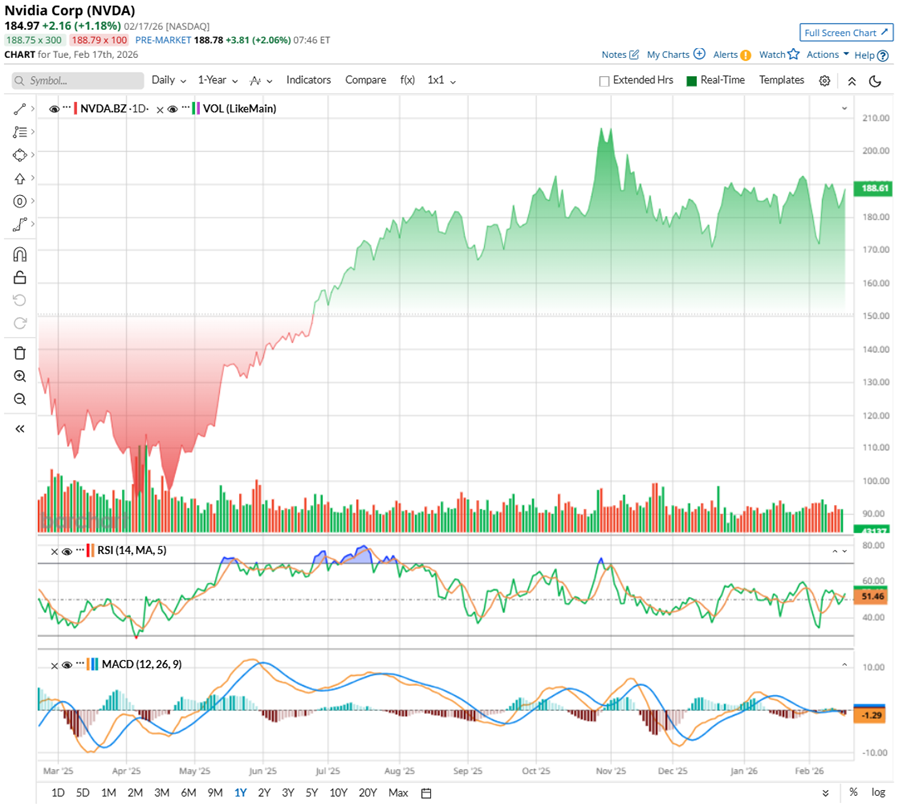Select the Max range tab

[x=398, y=793]
